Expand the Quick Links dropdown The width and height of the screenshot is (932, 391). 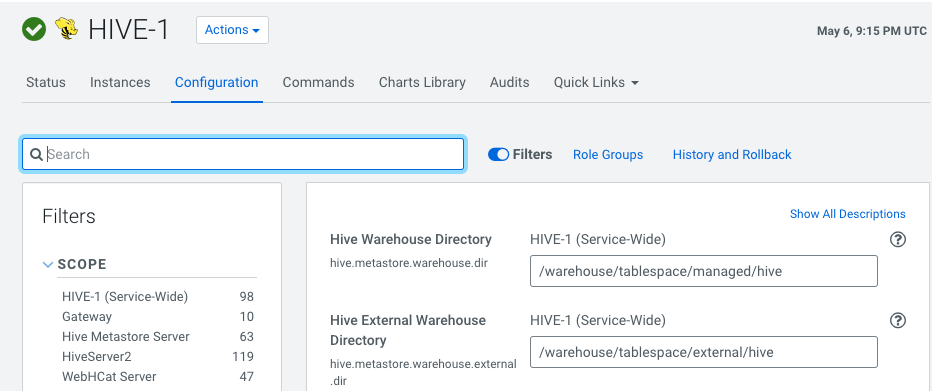click(x=596, y=83)
